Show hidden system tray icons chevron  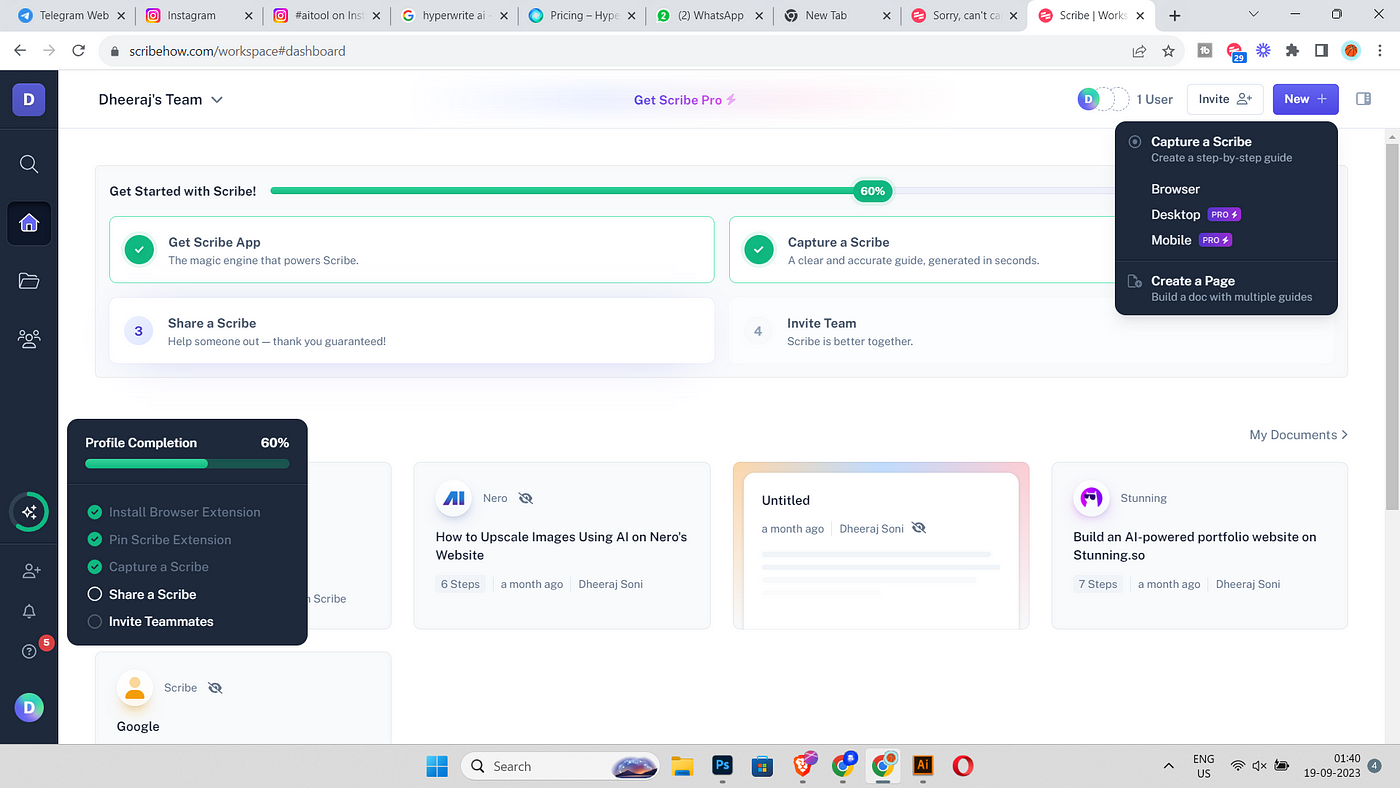coord(1169,766)
